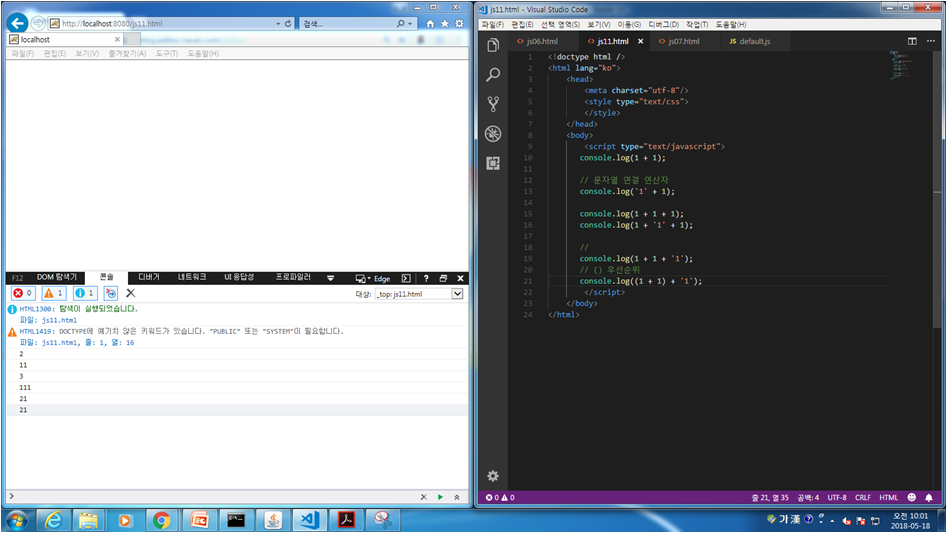Toggle errors filter in F12 console

[x=23, y=293]
